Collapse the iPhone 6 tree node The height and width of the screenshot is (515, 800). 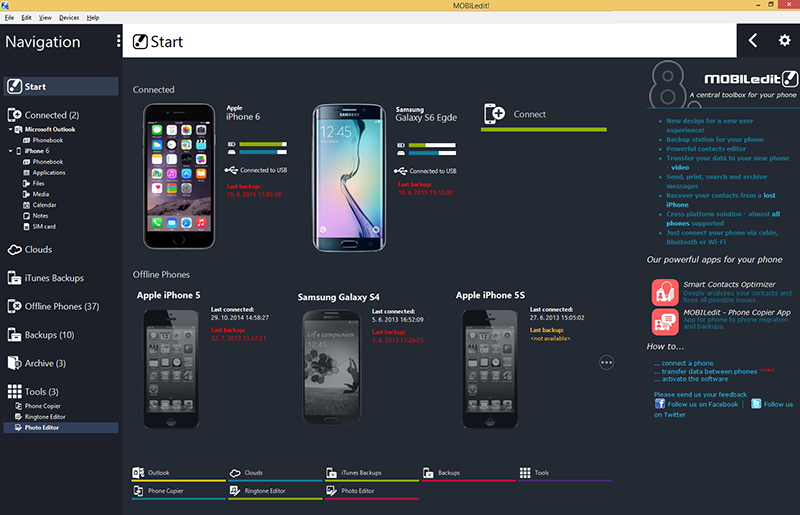[x=10, y=151]
